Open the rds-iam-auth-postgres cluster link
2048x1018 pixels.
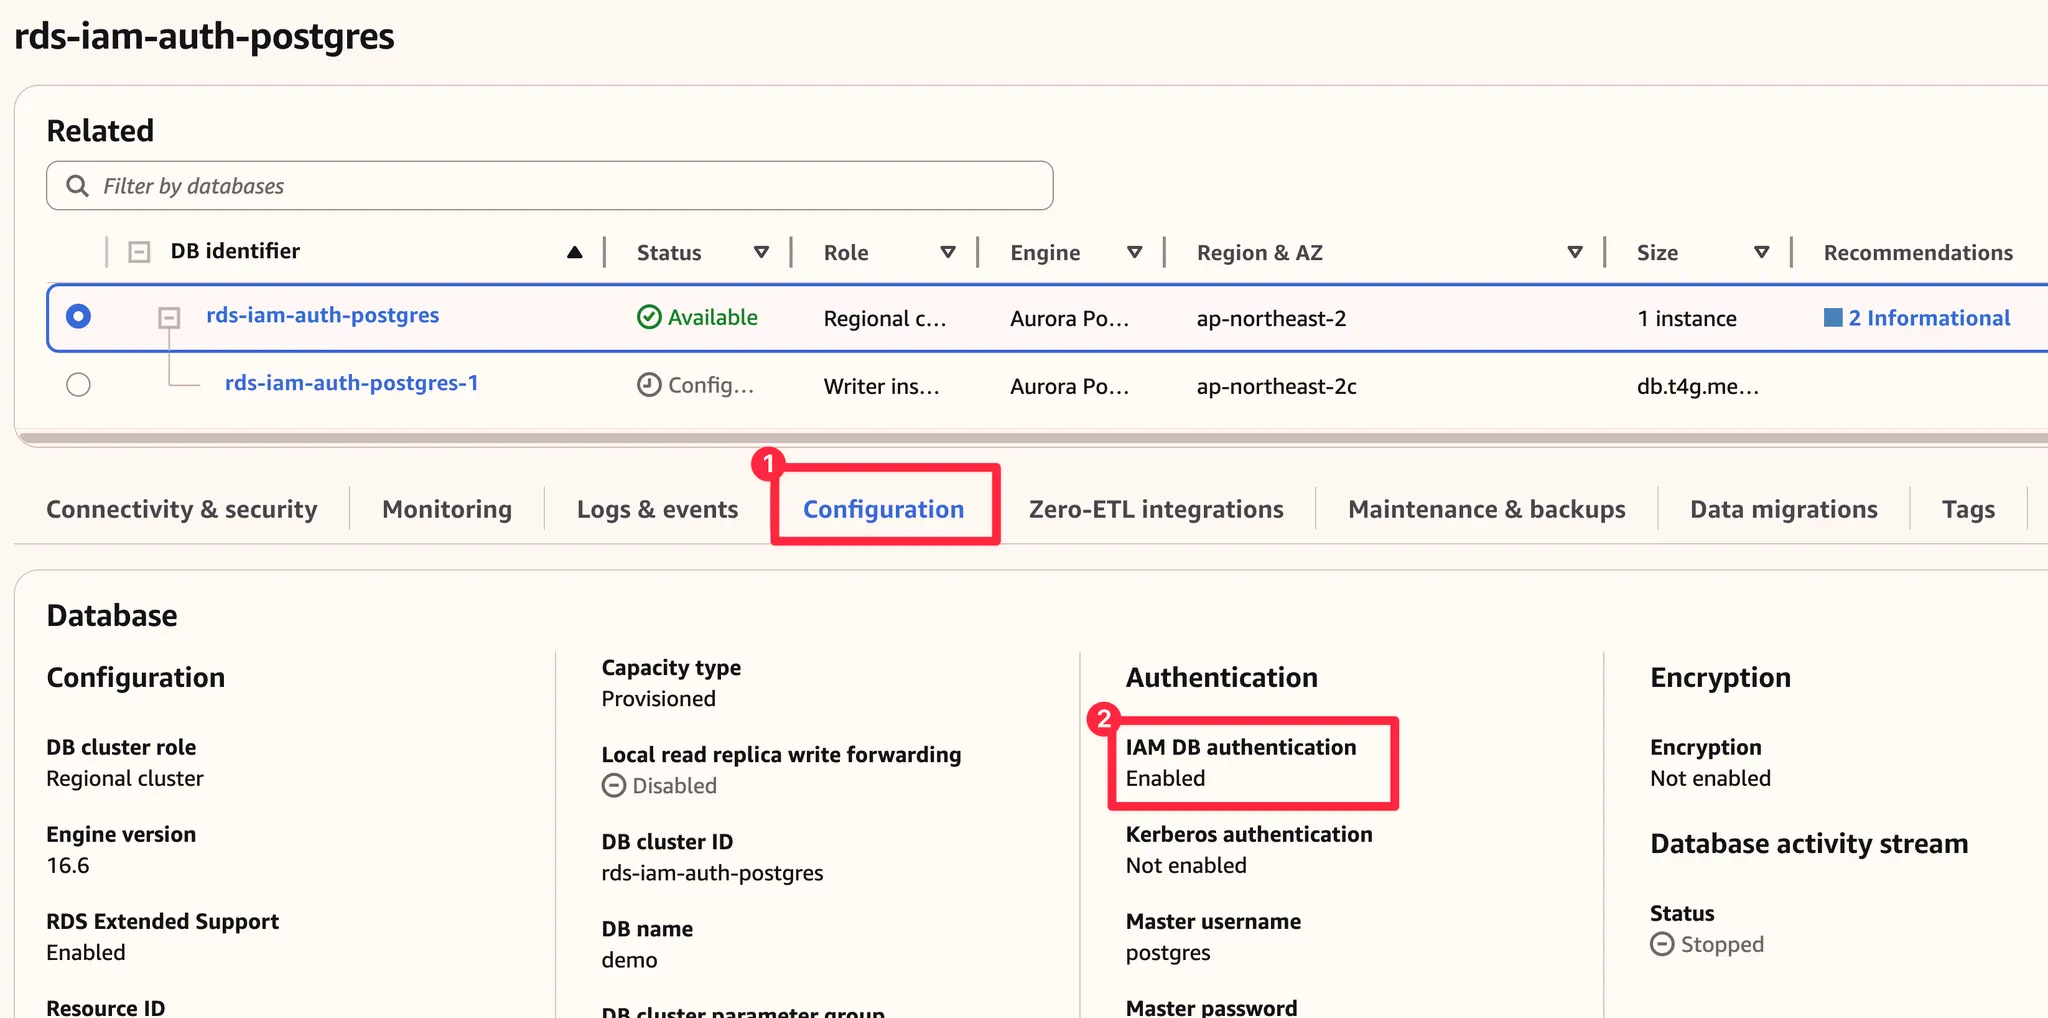323,315
